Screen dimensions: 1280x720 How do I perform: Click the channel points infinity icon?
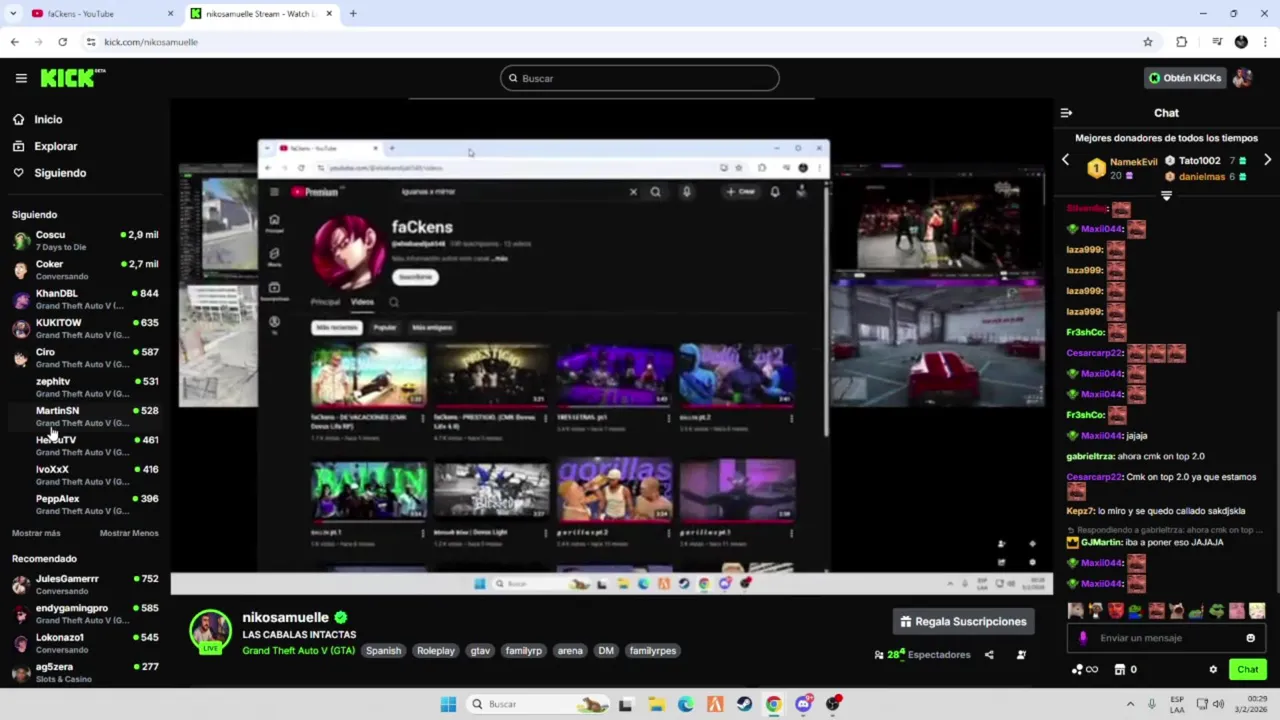coord(1085,669)
